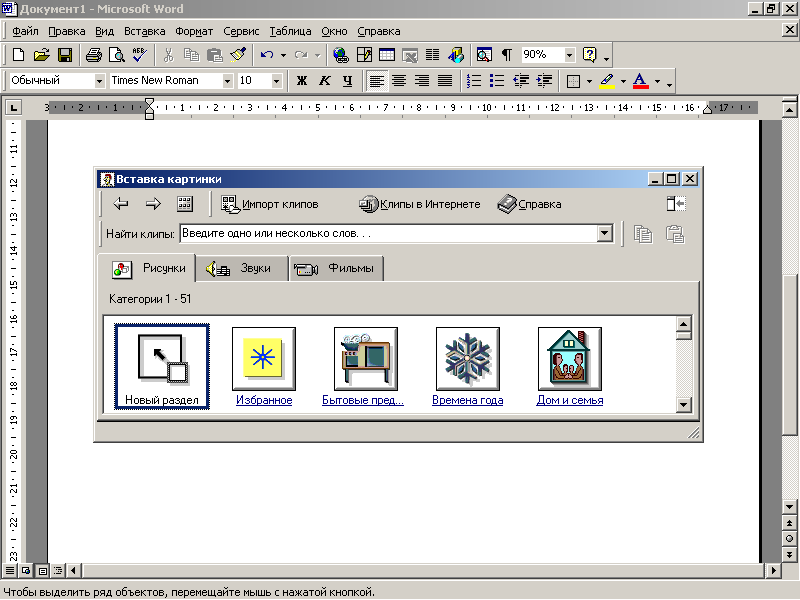The width and height of the screenshot is (800, 600).
Task: Open the Вставка menu
Action: [144, 31]
